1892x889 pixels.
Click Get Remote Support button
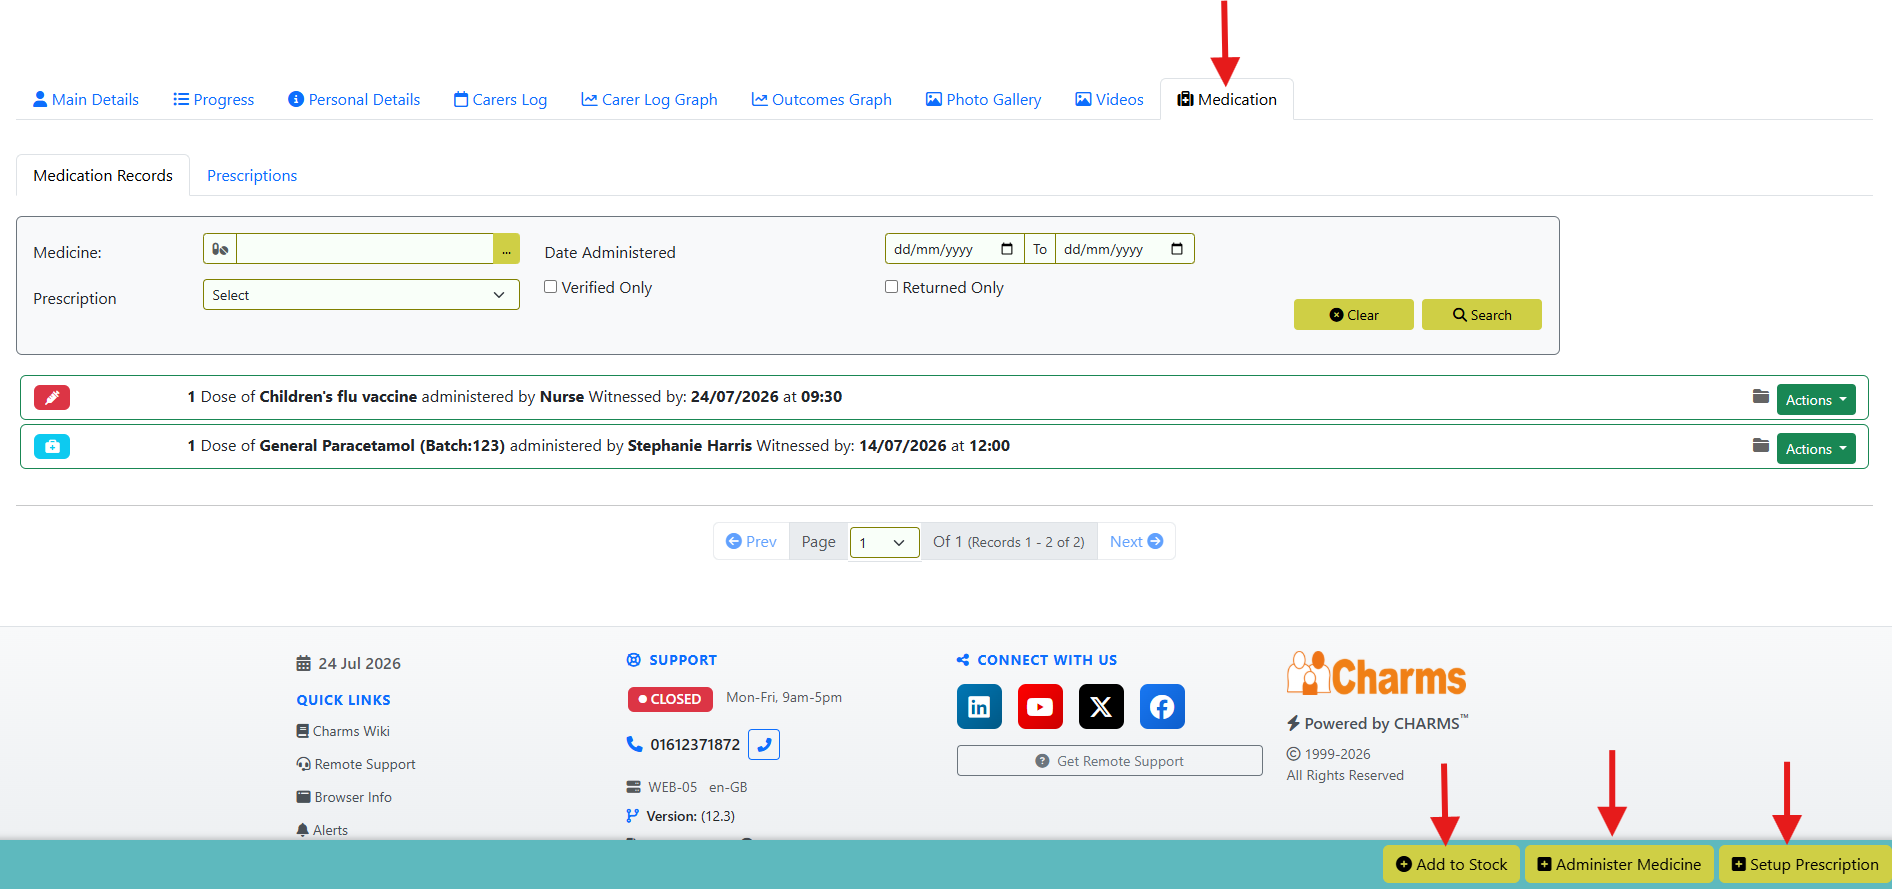(1110, 761)
